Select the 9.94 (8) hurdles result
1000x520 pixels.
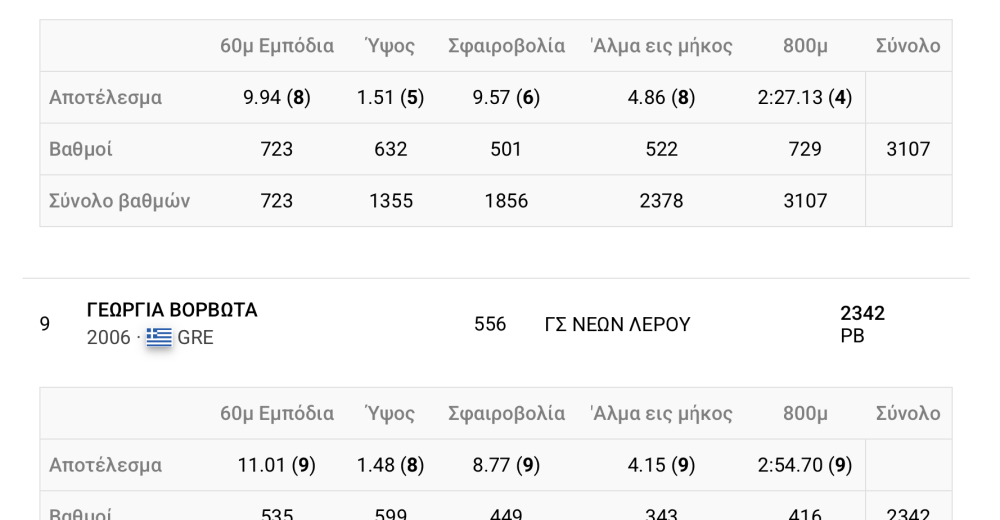(277, 98)
